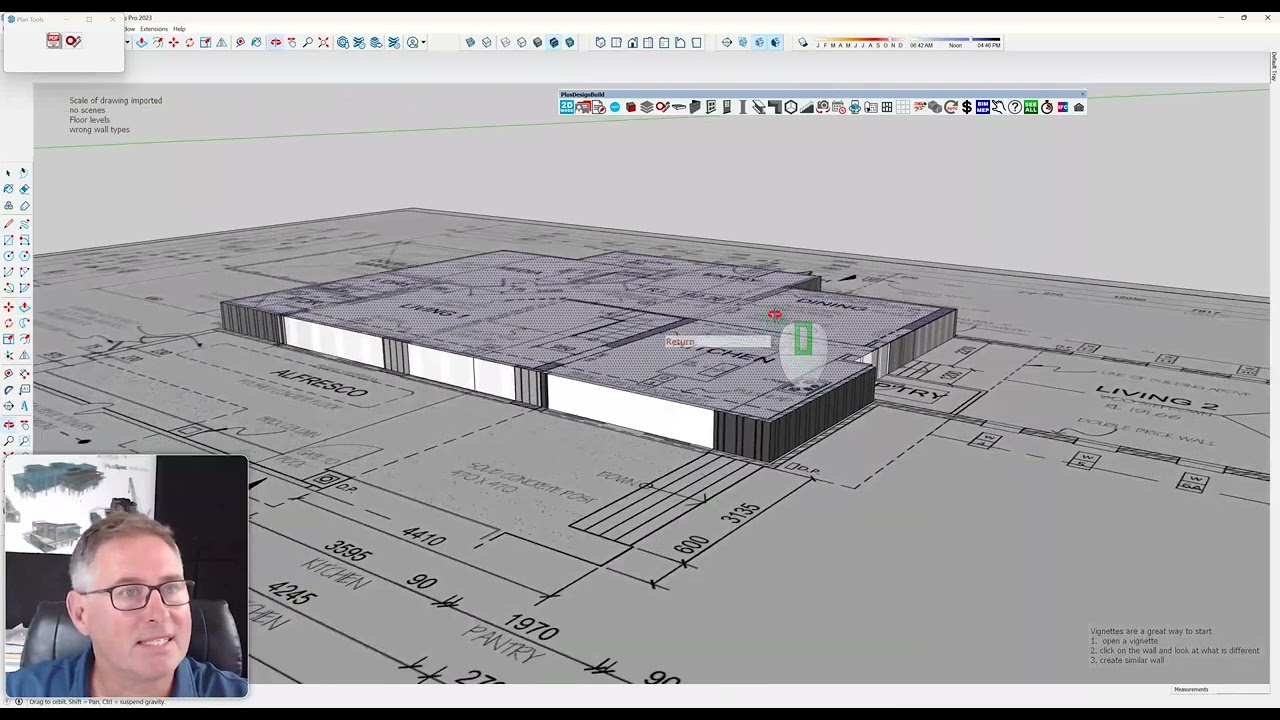This screenshot has height=720, width=1280.
Task: Select the door tool in PlusDesignBuild toolbar
Action: point(727,107)
